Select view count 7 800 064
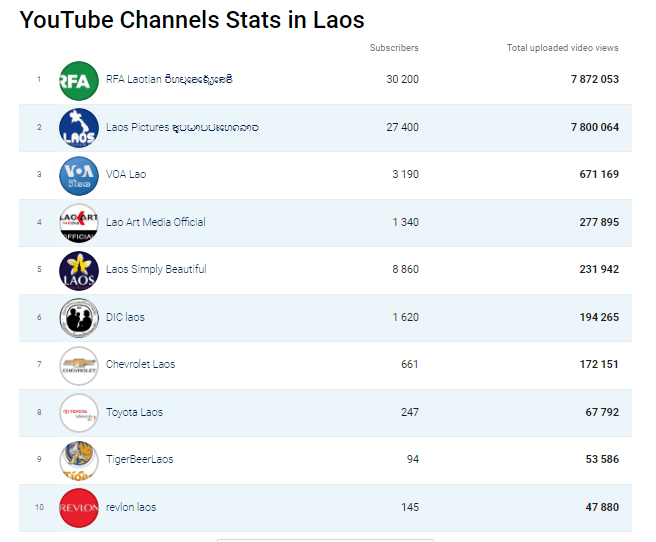This screenshot has height=542, width=656. pyautogui.click(x=594, y=127)
